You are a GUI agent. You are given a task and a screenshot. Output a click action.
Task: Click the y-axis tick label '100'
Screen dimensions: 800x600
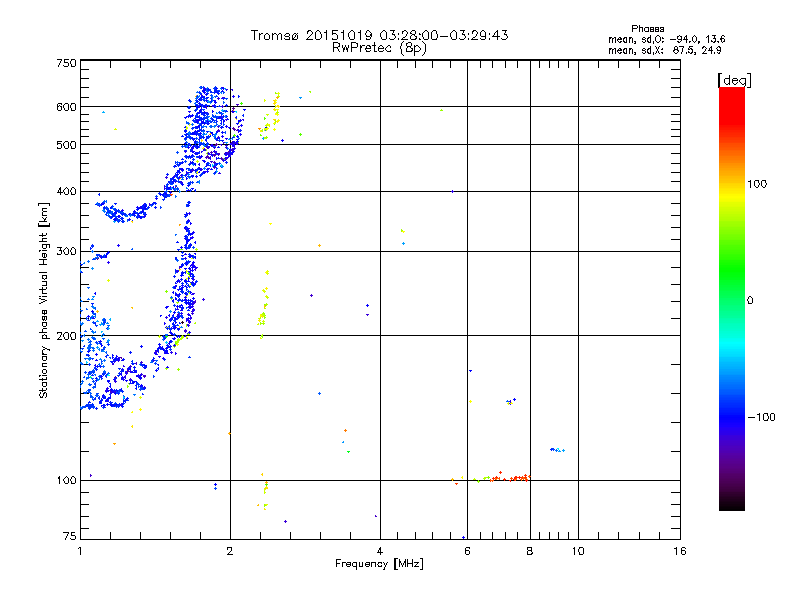tap(66, 480)
